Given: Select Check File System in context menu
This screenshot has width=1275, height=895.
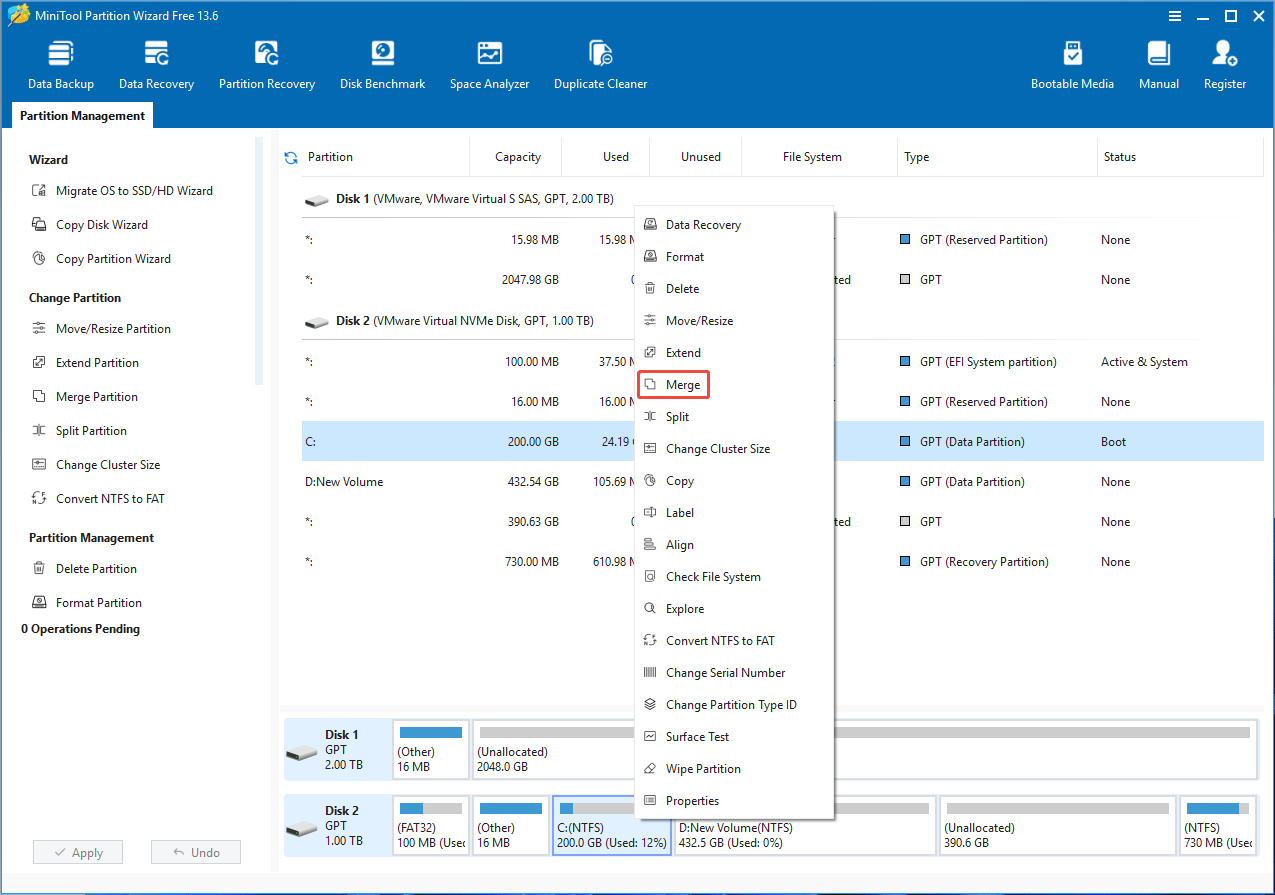Looking at the screenshot, I should point(734,577).
